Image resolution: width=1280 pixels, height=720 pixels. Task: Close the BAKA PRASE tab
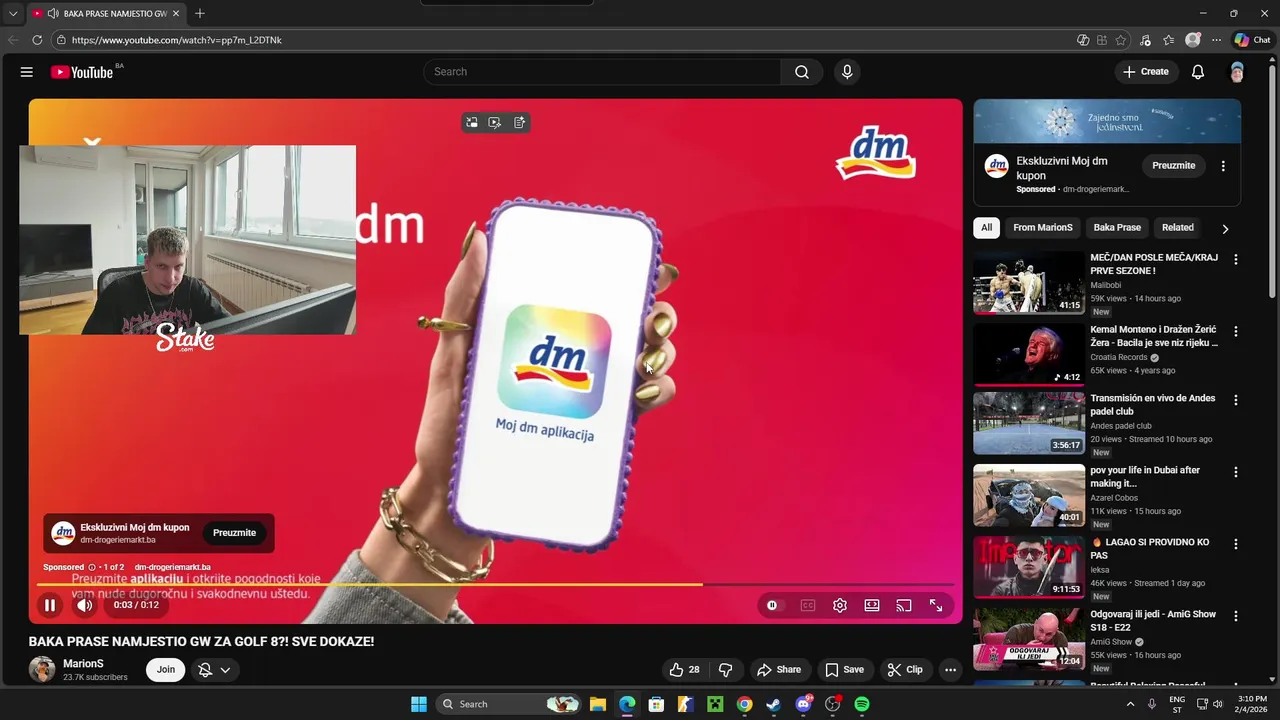[175, 14]
